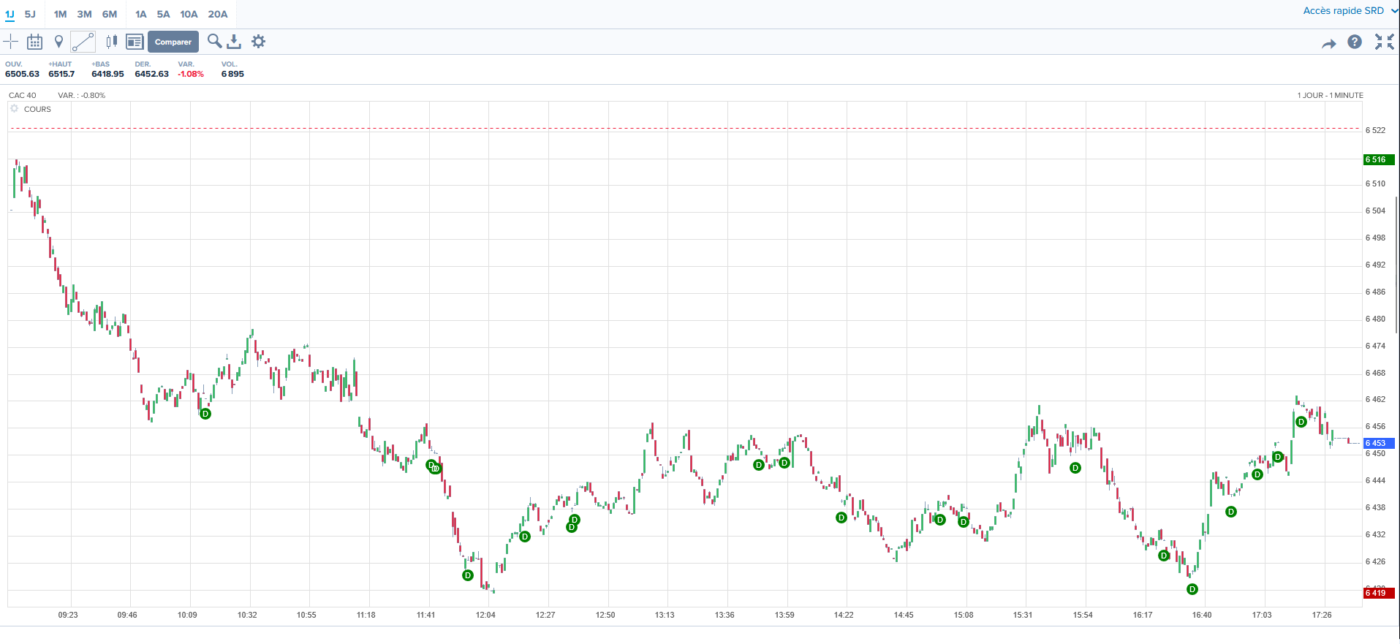The image size is (1400, 644).
Task: Switch to the 1J period
Action: pos(10,14)
